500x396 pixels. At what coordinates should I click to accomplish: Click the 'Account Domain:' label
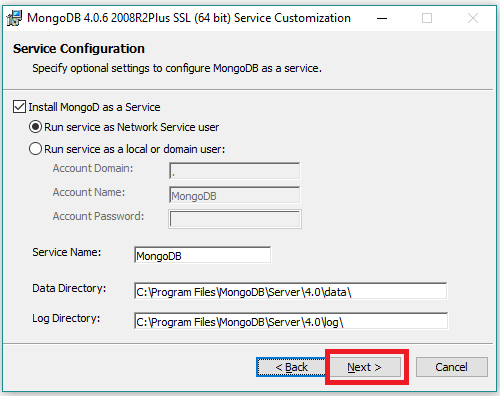pyautogui.click(x=93, y=168)
